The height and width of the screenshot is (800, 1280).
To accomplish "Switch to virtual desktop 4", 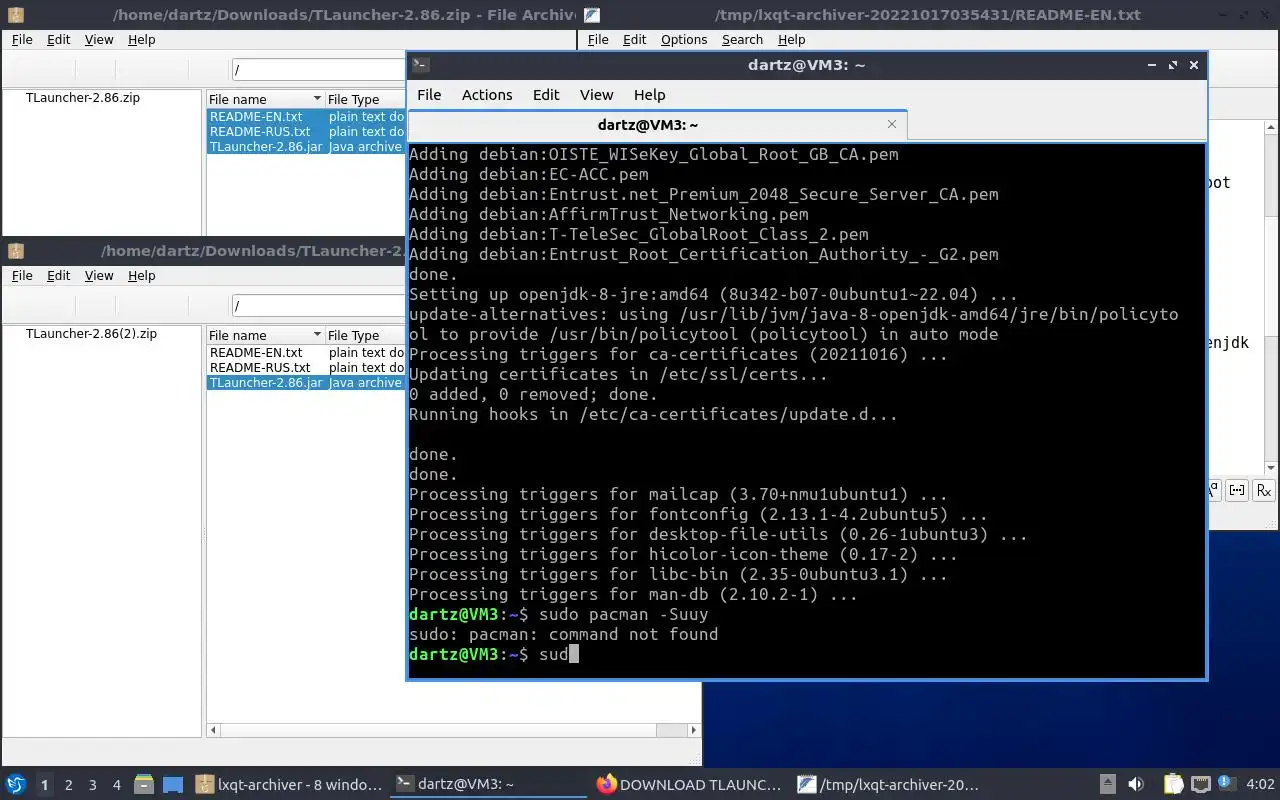I will 117,785.
